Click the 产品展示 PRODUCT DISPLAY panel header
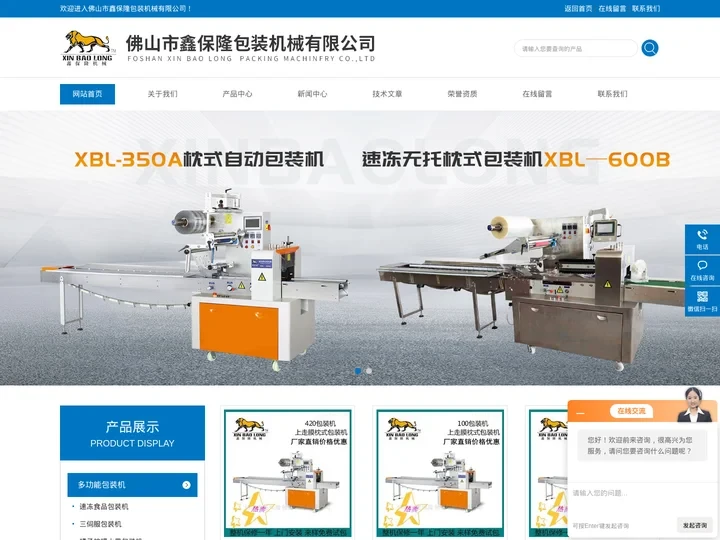Screen dimensions: 720x540 tap(132, 433)
